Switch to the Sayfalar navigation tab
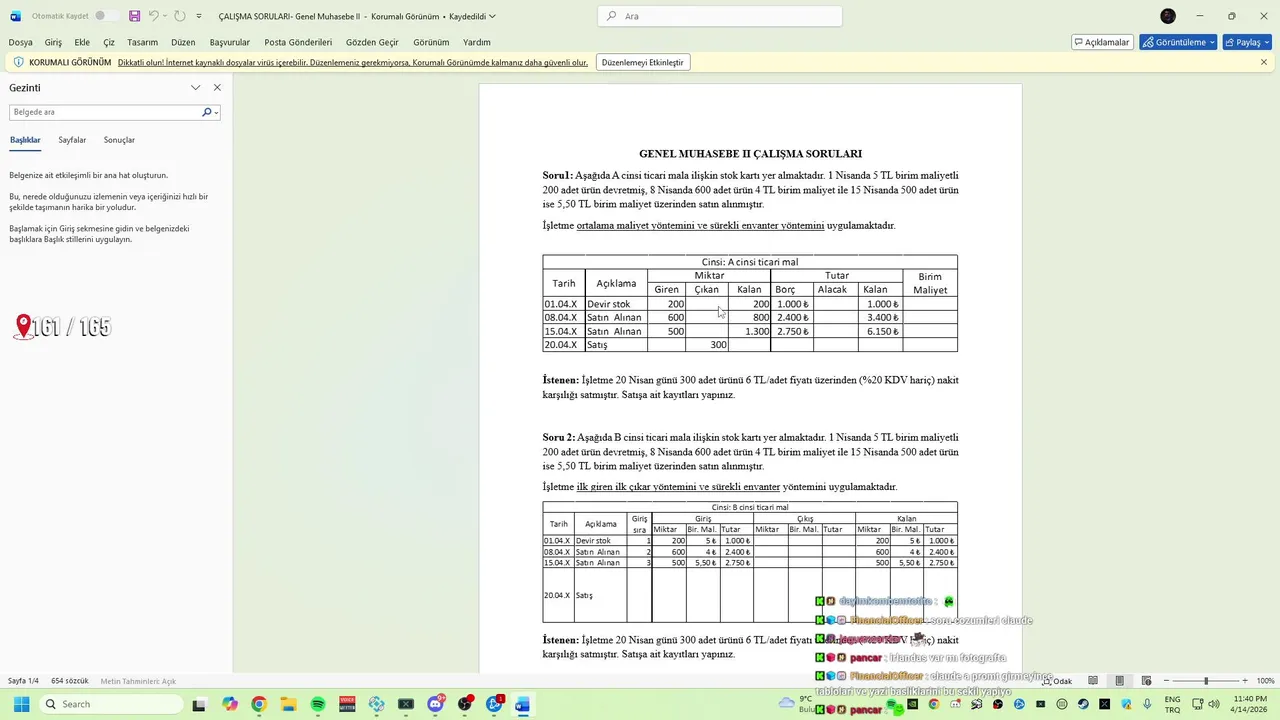1280x720 pixels. [72, 140]
